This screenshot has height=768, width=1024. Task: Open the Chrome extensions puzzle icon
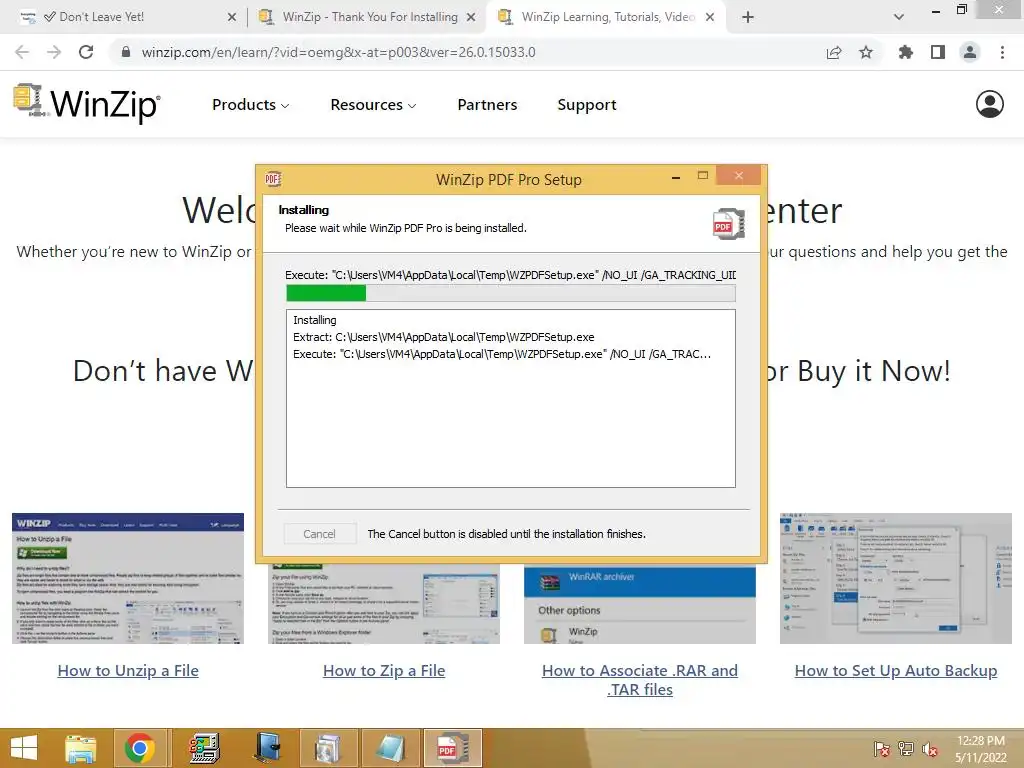(x=906, y=52)
